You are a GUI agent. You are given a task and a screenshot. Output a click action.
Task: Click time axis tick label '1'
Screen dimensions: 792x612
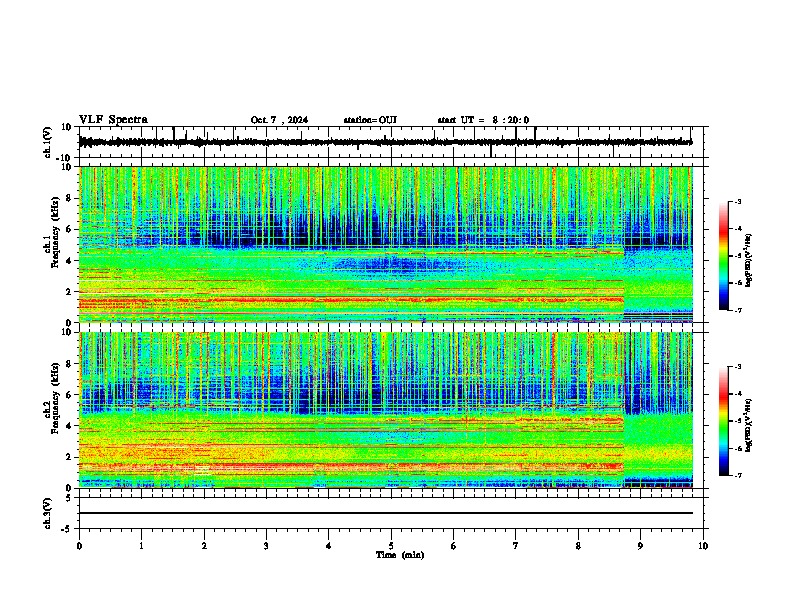click(141, 546)
